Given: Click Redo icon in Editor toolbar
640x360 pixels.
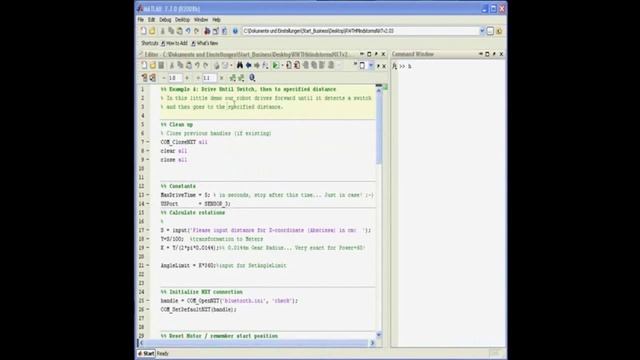Looking at the screenshot, I should click(x=205, y=65).
